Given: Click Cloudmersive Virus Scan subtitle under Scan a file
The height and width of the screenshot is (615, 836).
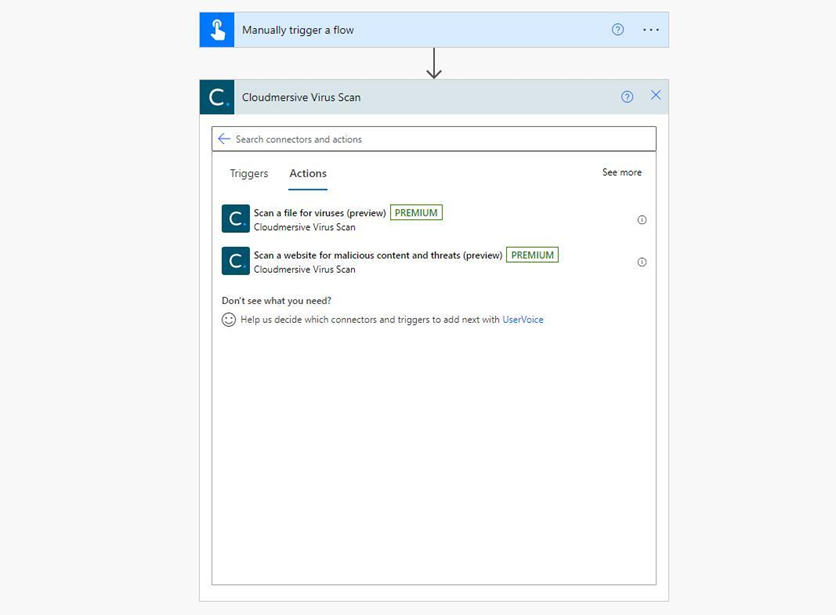Looking at the screenshot, I should 304,227.
